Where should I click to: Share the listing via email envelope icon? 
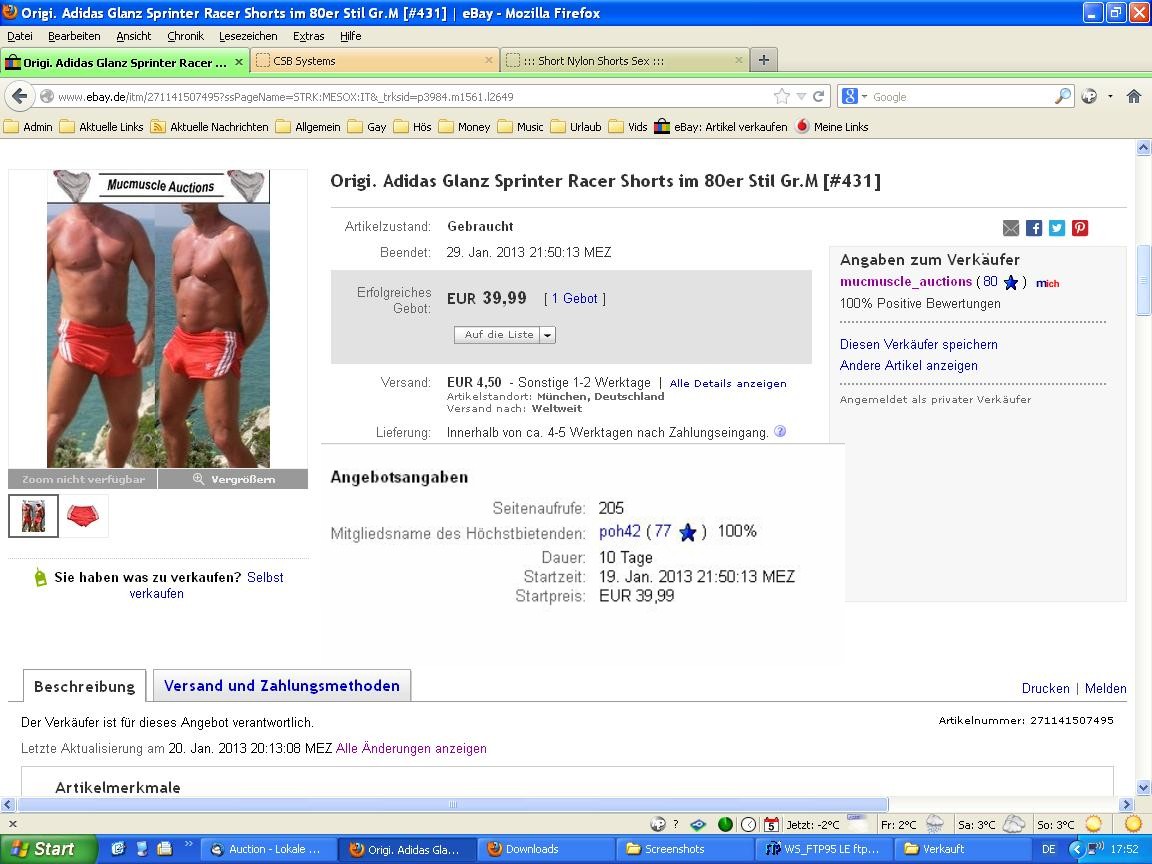[1011, 228]
